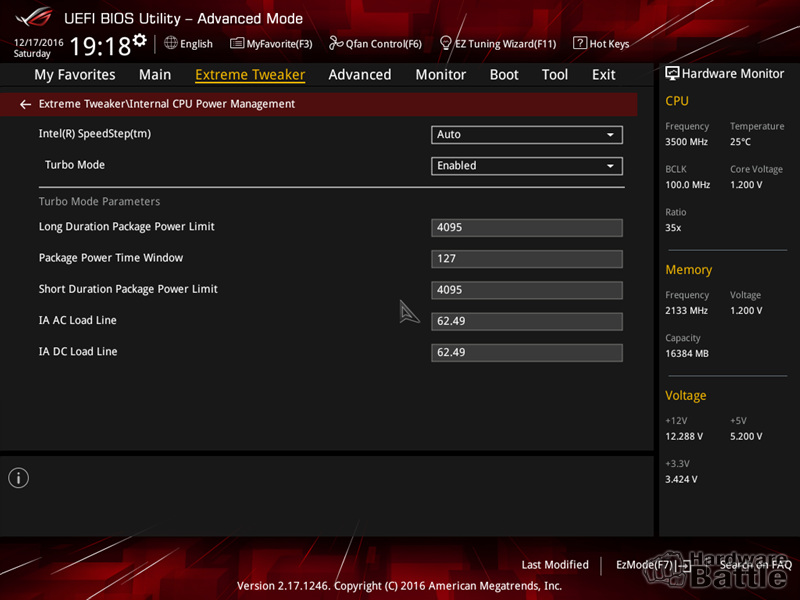Image resolution: width=800 pixels, height=600 pixels.
Task: Click the BCLK value 100.0 MHz
Action: click(688, 185)
